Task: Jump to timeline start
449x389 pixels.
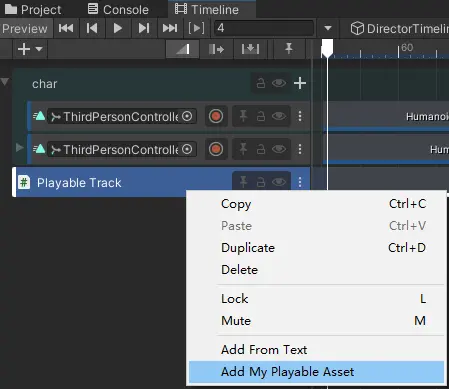Action: 66,28
